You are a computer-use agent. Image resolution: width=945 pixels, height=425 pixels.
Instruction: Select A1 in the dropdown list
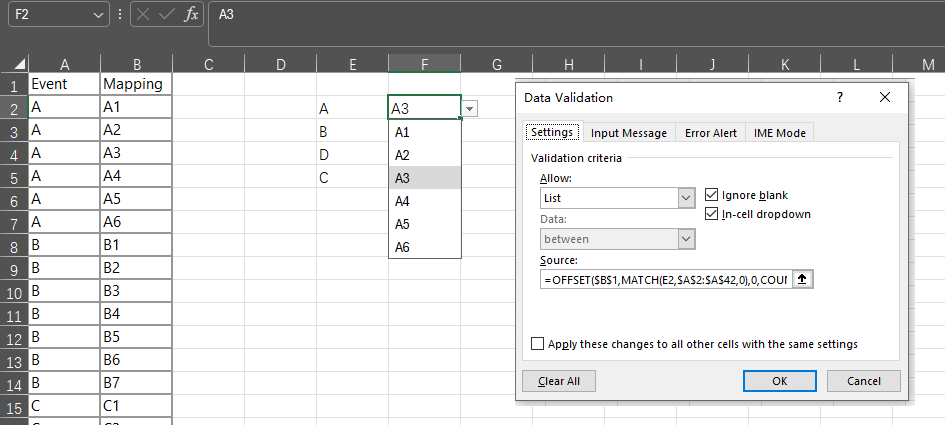tap(425, 132)
